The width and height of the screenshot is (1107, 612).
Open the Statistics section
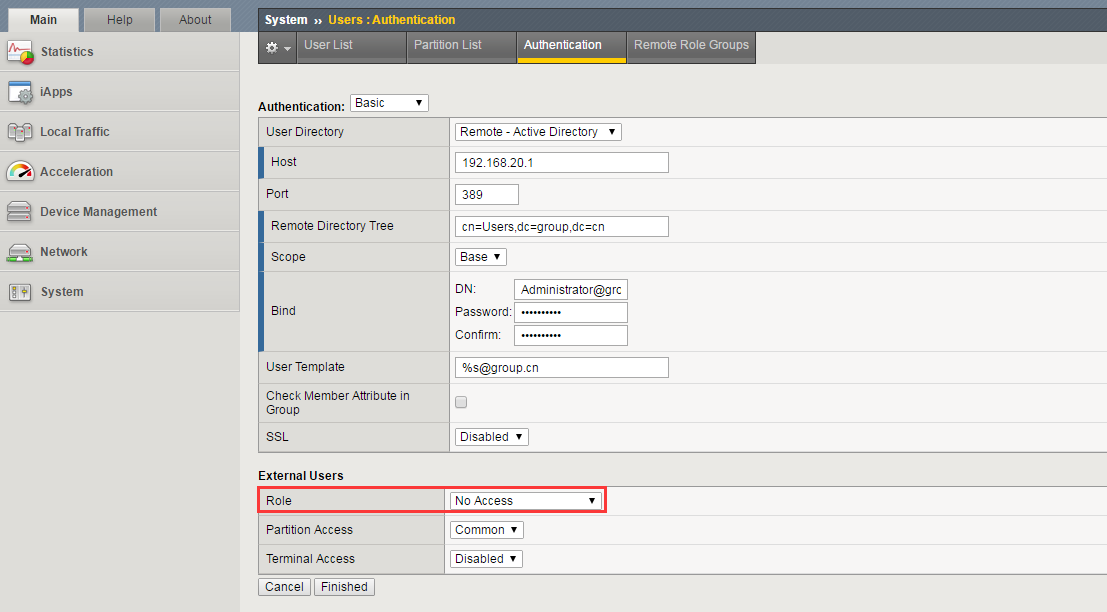(x=64, y=51)
